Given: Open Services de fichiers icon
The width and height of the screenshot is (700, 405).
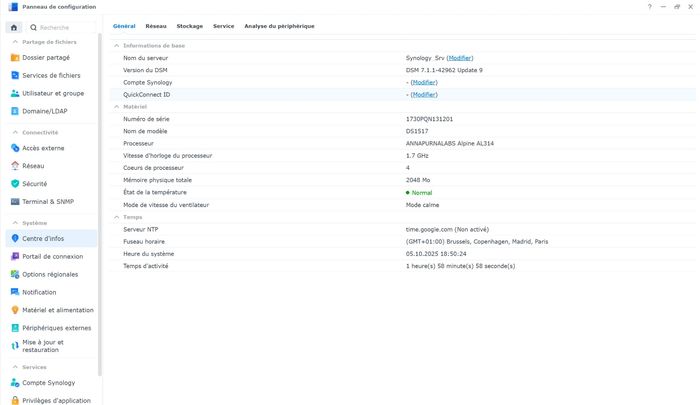Looking at the screenshot, I should [15, 75].
